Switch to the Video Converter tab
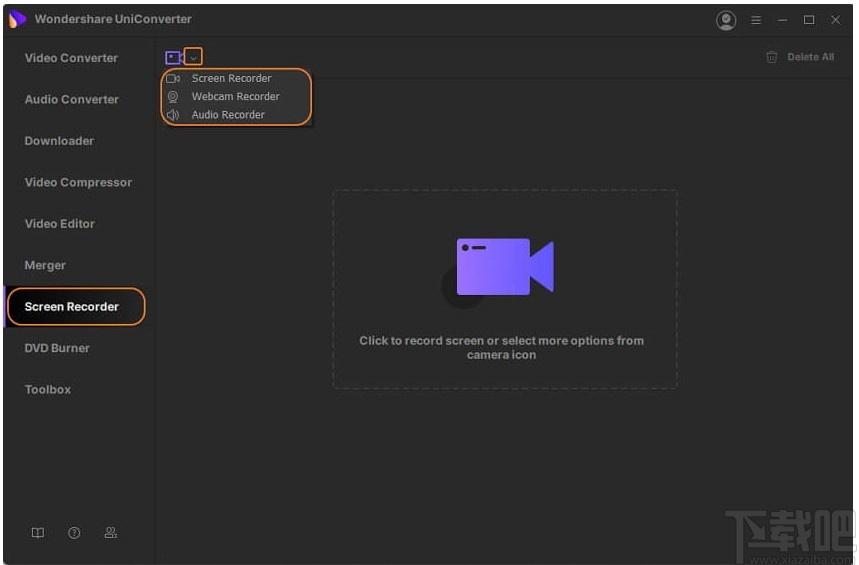The height and width of the screenshot is (565, 859). [71, 58]
